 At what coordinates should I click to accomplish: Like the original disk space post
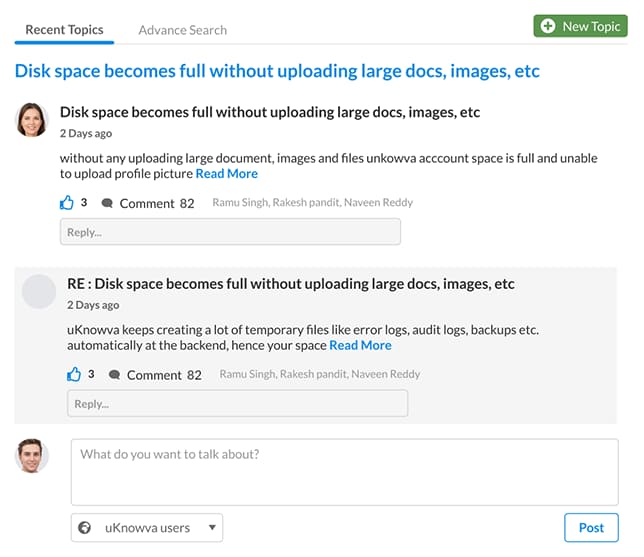pyautogui.click(x=67, y=203)
